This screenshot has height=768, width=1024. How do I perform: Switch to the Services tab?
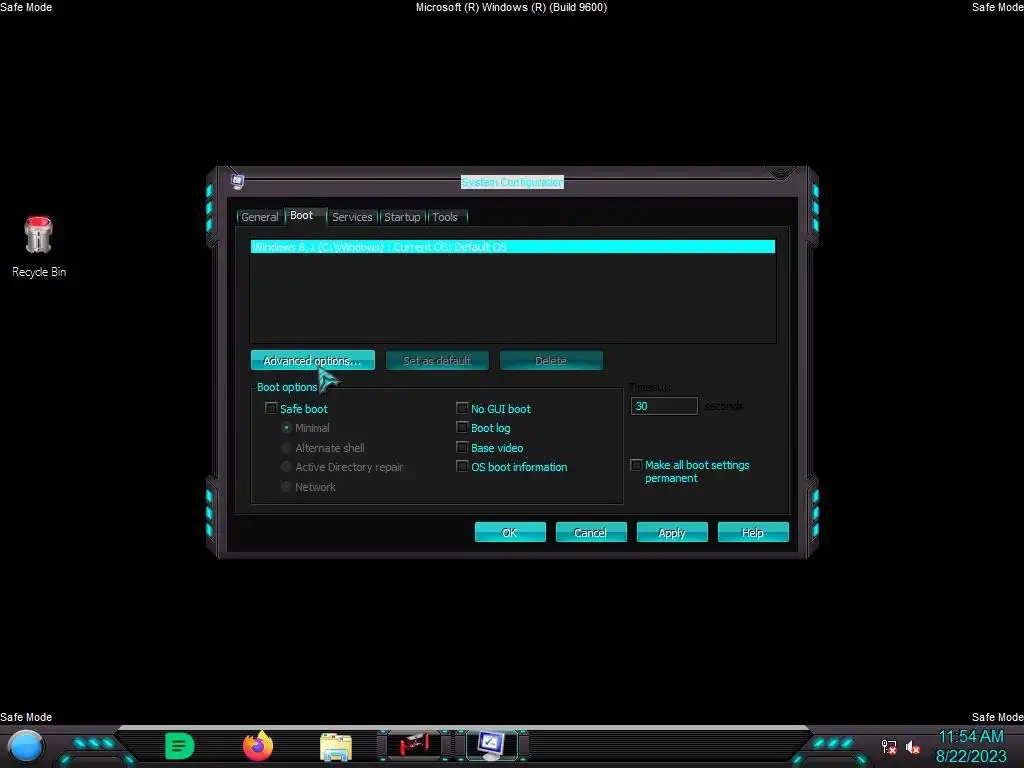pyautogui.click(x=352, y=217)
